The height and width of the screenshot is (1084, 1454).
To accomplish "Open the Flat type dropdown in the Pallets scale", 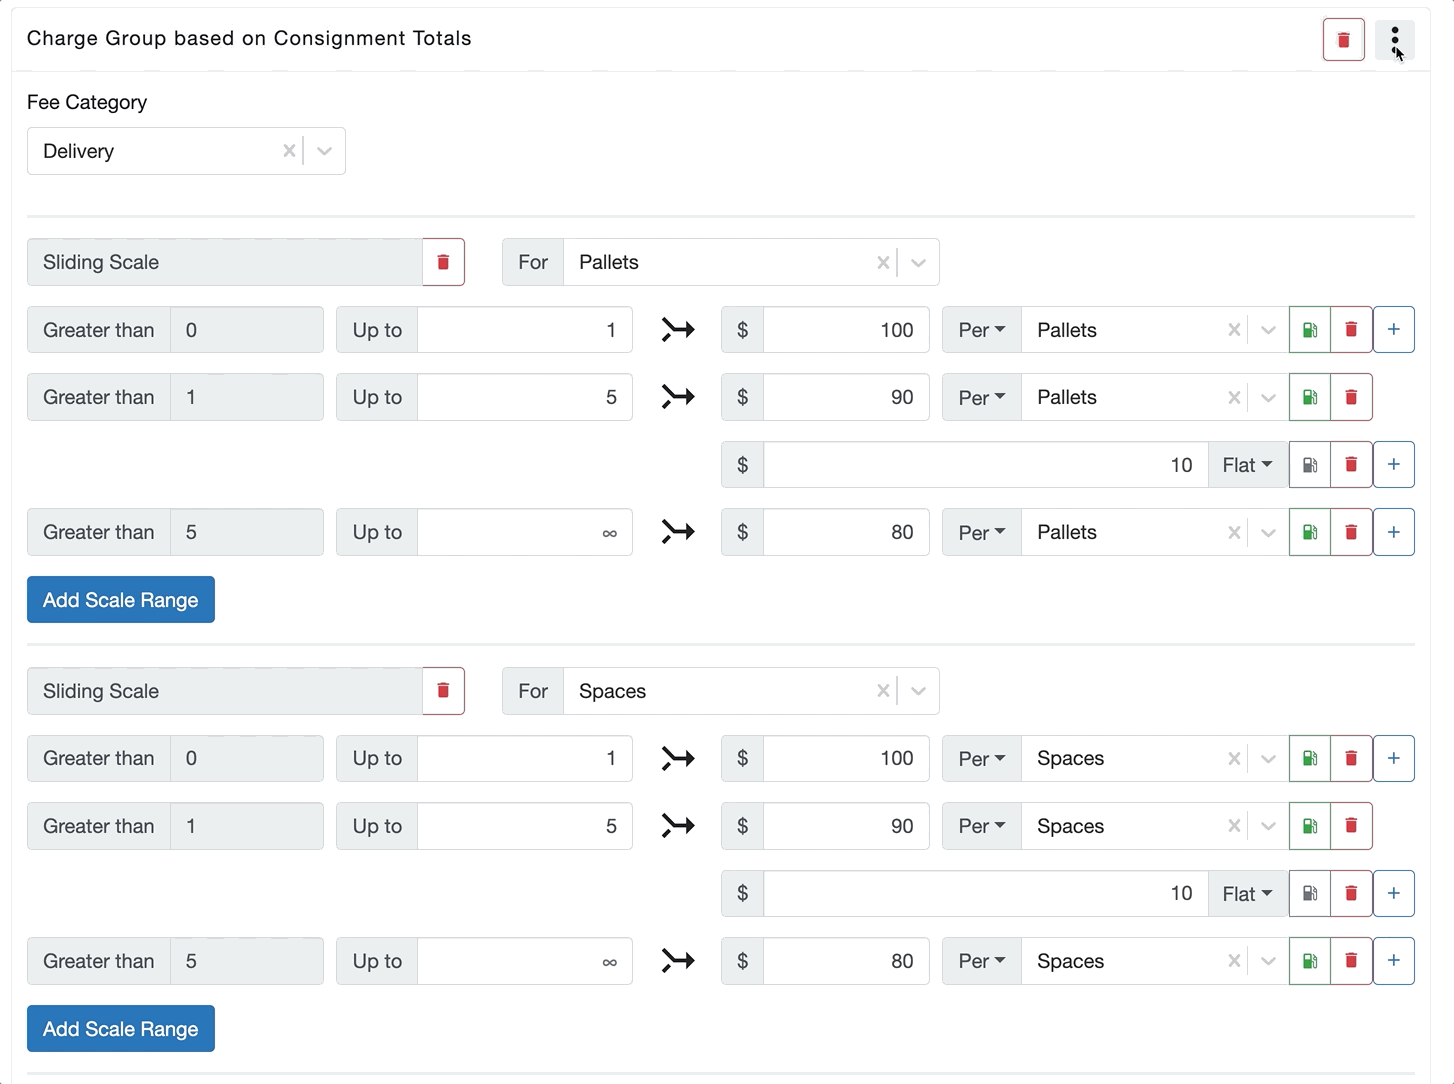I will coord(1247,465).
